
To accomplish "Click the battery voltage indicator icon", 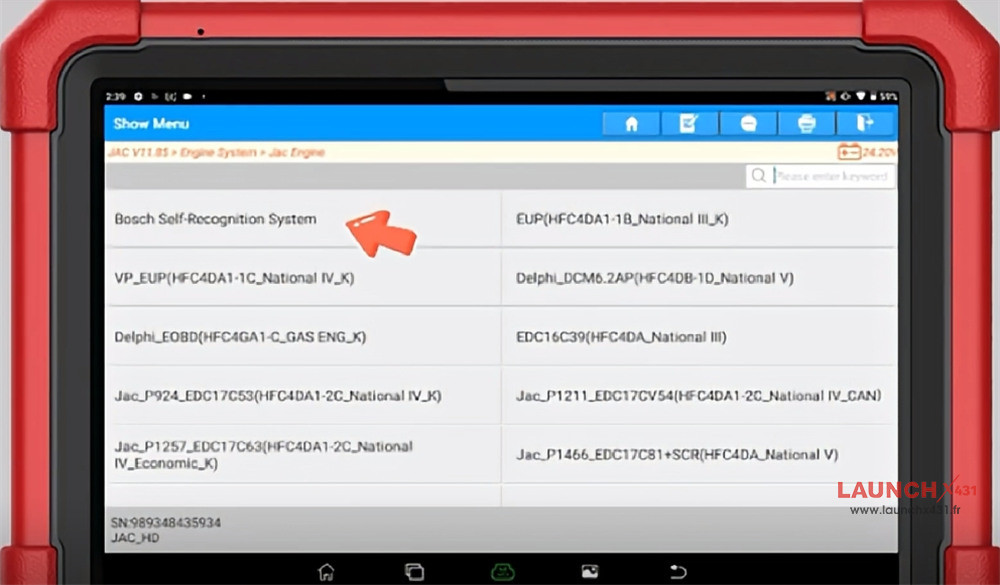I will 849,153.
